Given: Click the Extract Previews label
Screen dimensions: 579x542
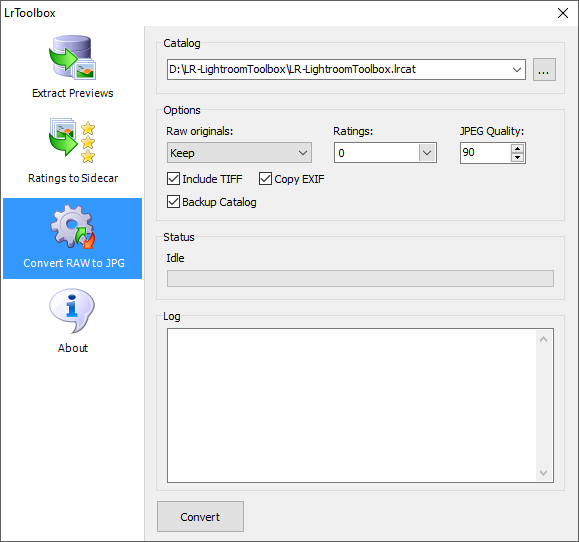Looking at the screenshot, I should click(x=72, y=93).
